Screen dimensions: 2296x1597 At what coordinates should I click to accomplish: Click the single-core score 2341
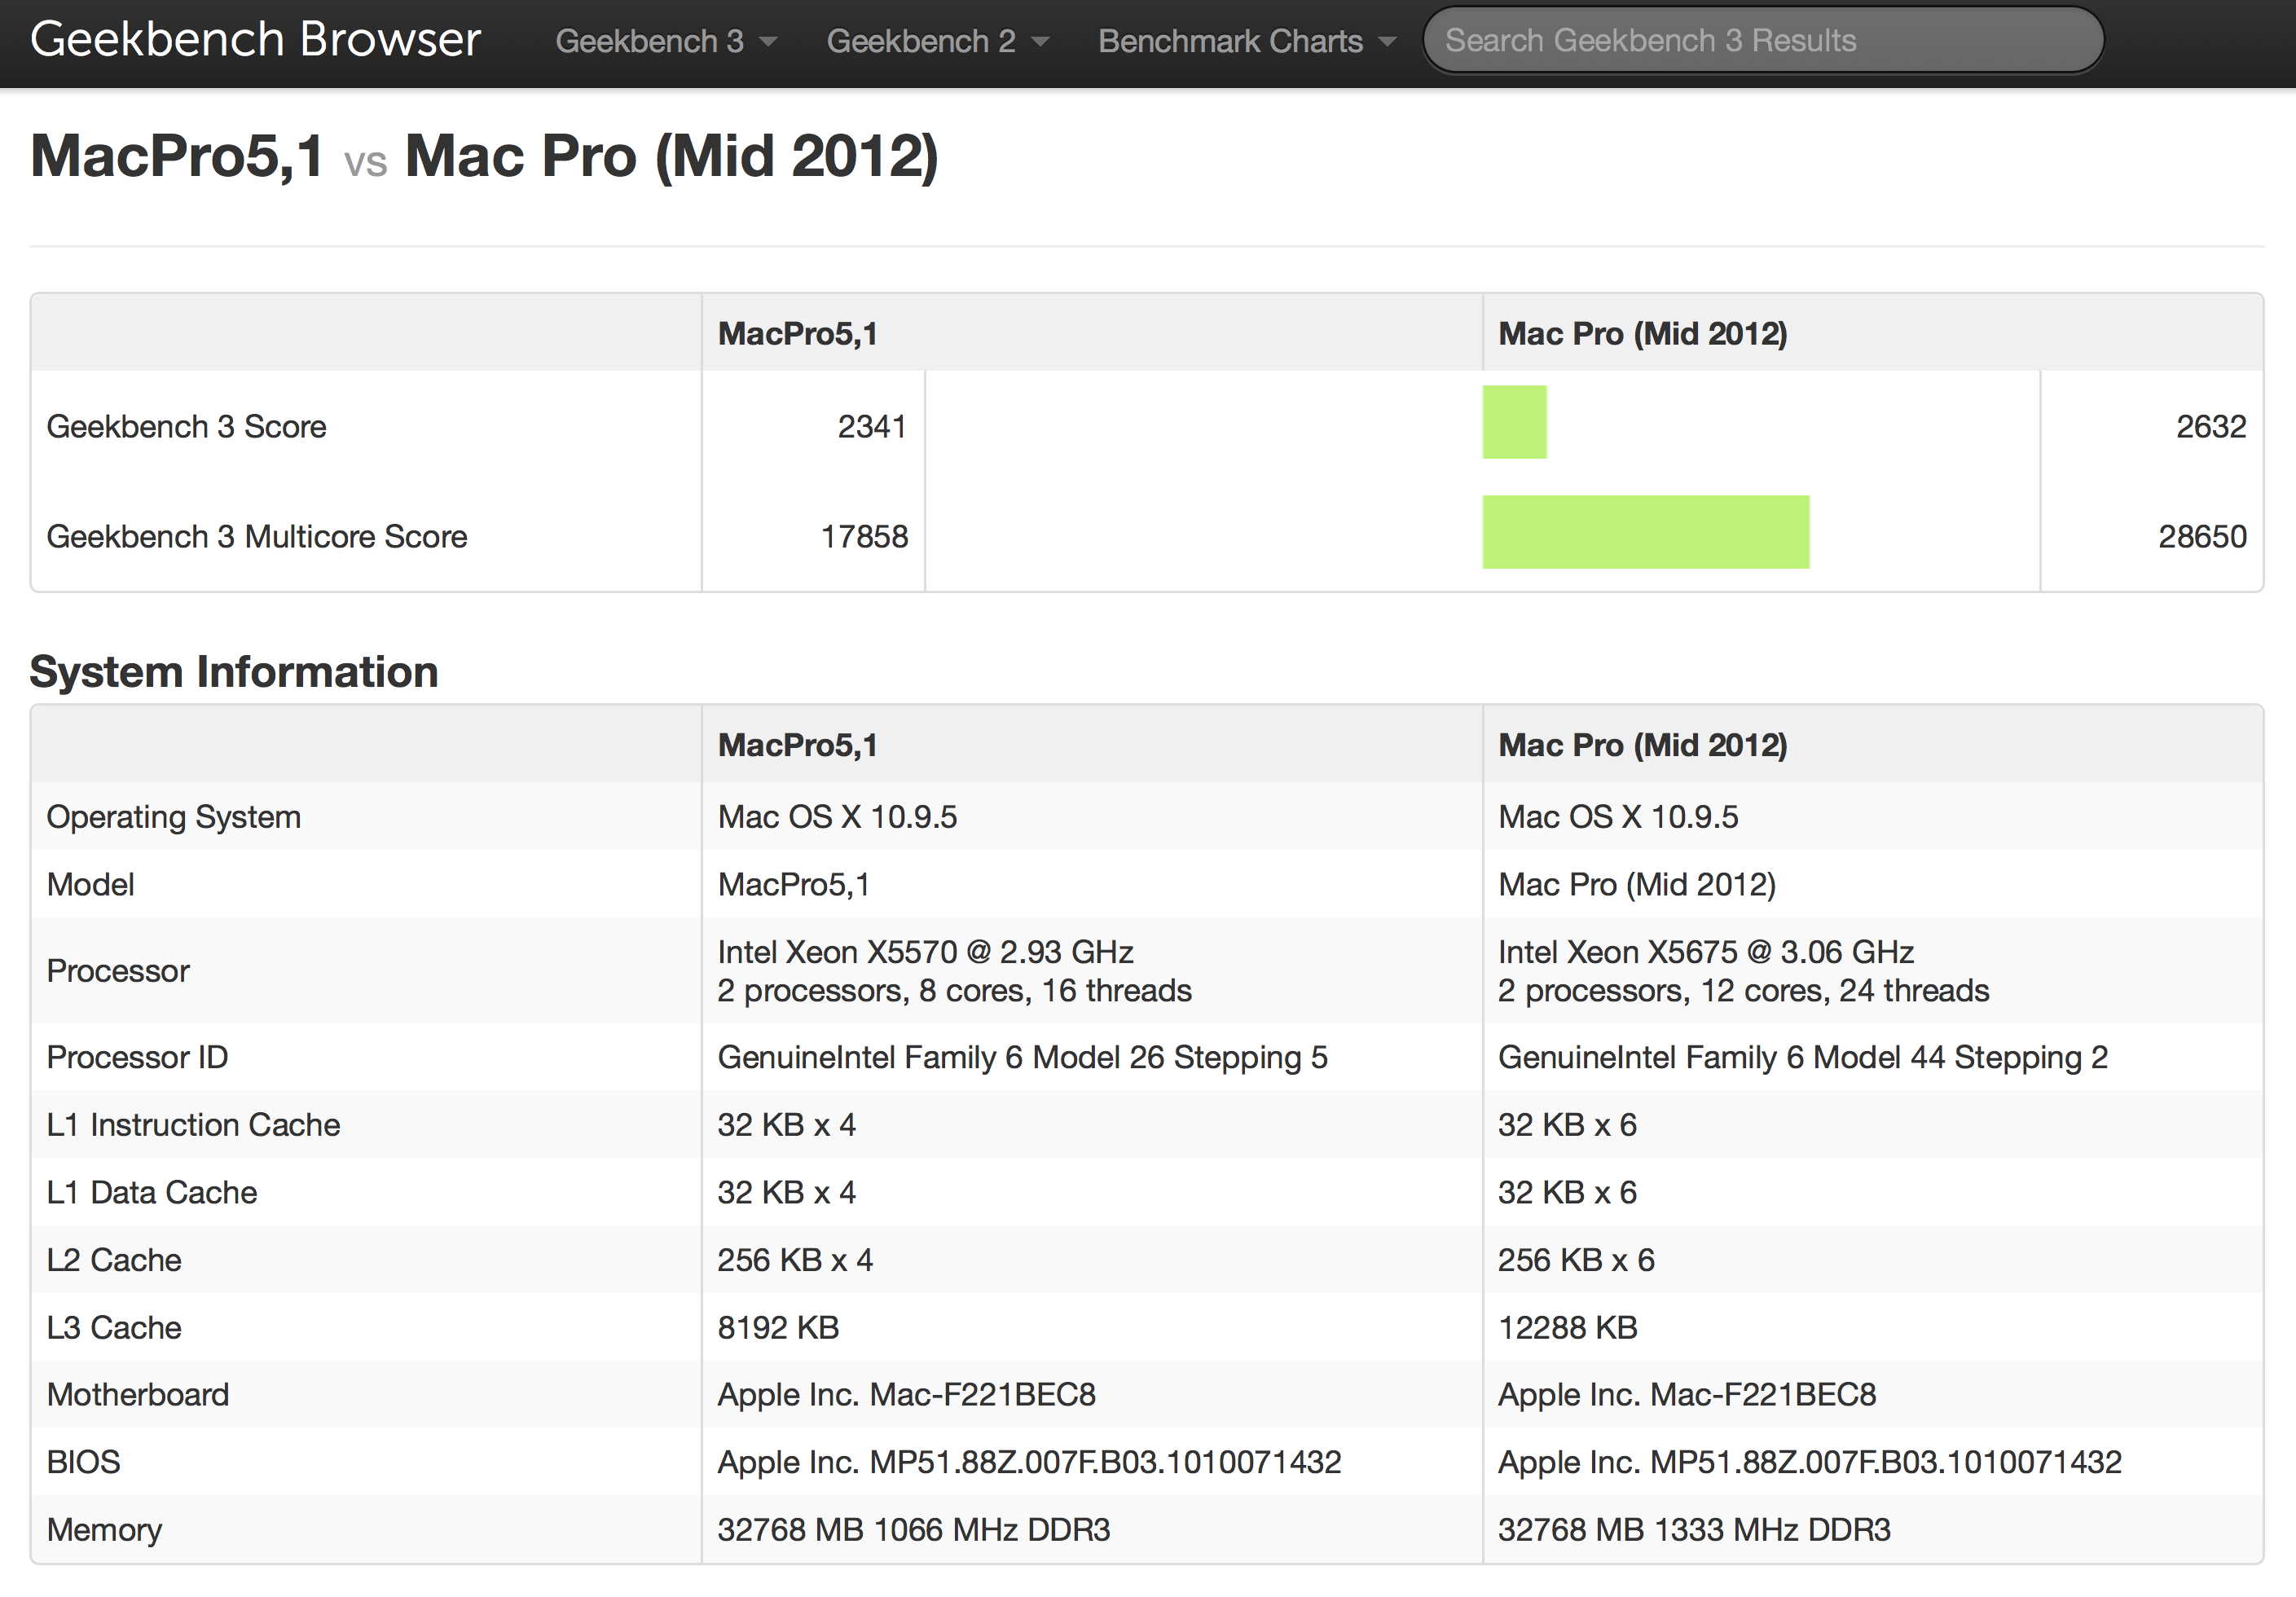(x=871, y=426)
